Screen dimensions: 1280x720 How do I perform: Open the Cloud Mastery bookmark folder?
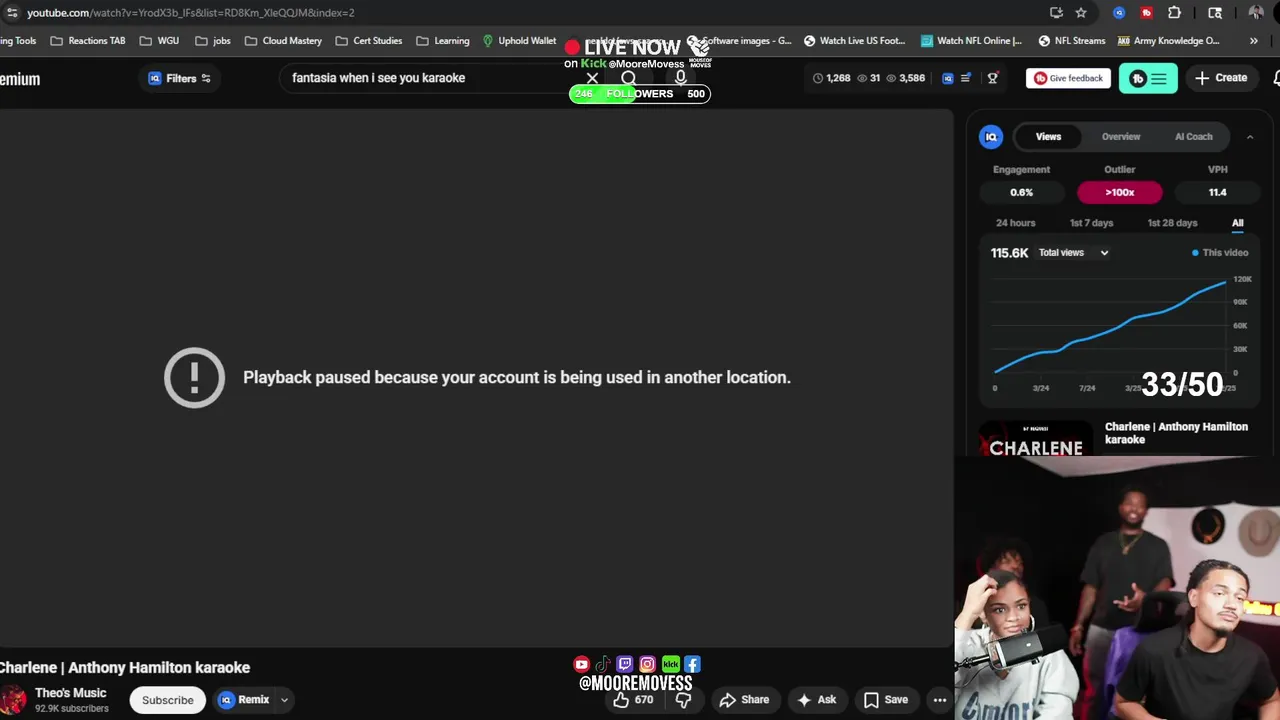(x=283, y=41)
